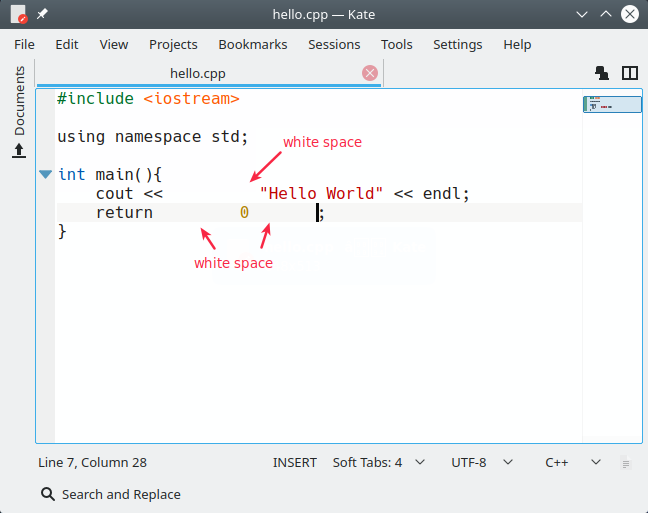Click the upload arrow icon in sidebar
The width and height of the screenshot is (648, 513).
19,150
